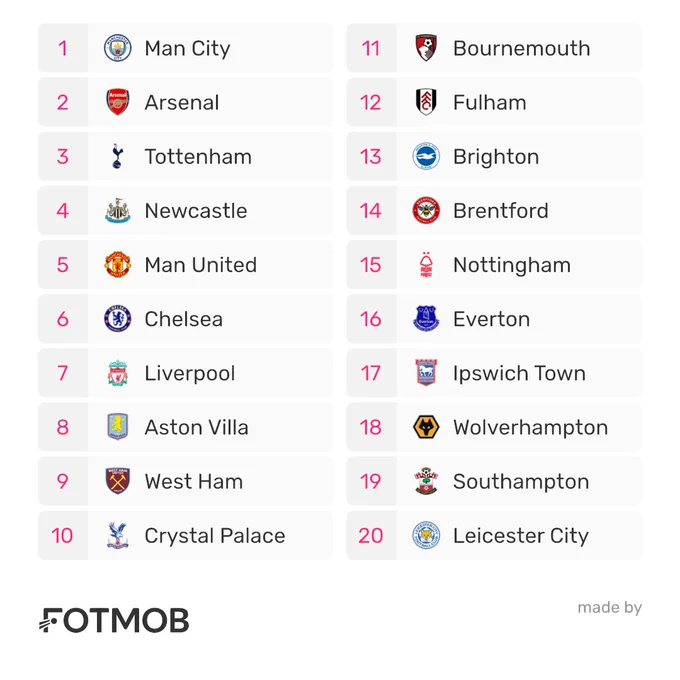Screen dimensions: 680x680
Task: Open the Bournemouth team row
Action: pos(494,48)
